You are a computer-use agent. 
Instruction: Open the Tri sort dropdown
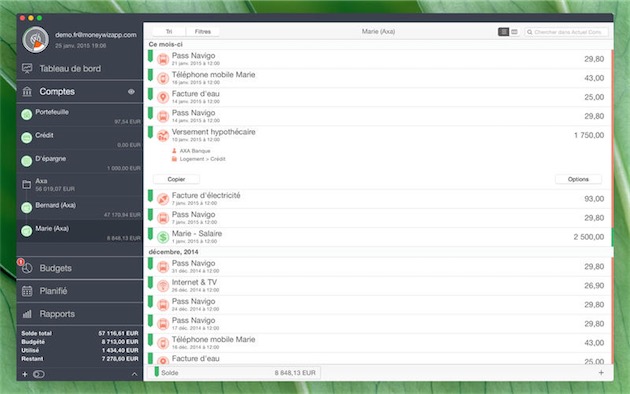[x=169, y=32]
